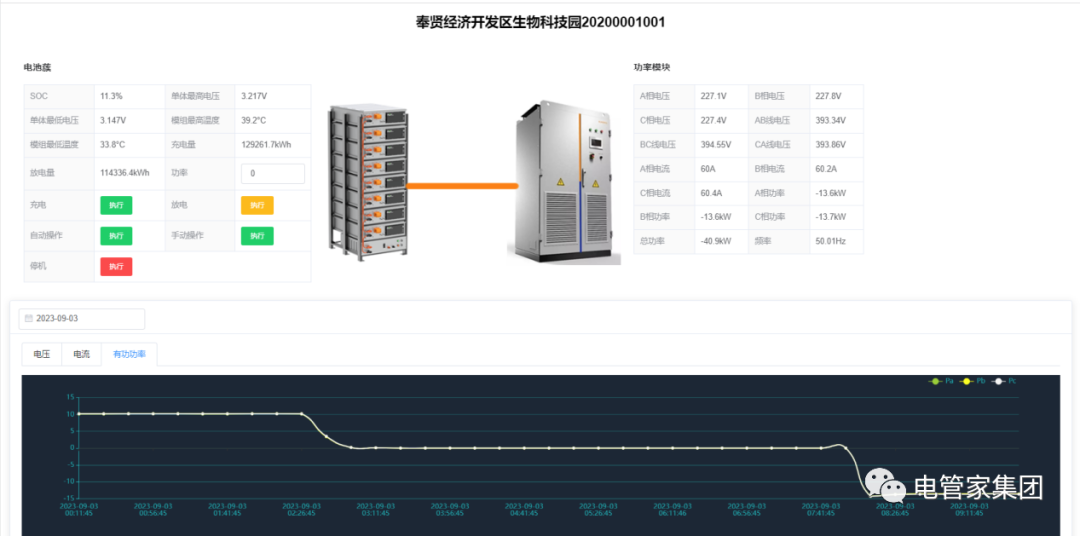Click the 执行 button for 自动操作
Screen dimensions: 1080x536
(116, 236)
